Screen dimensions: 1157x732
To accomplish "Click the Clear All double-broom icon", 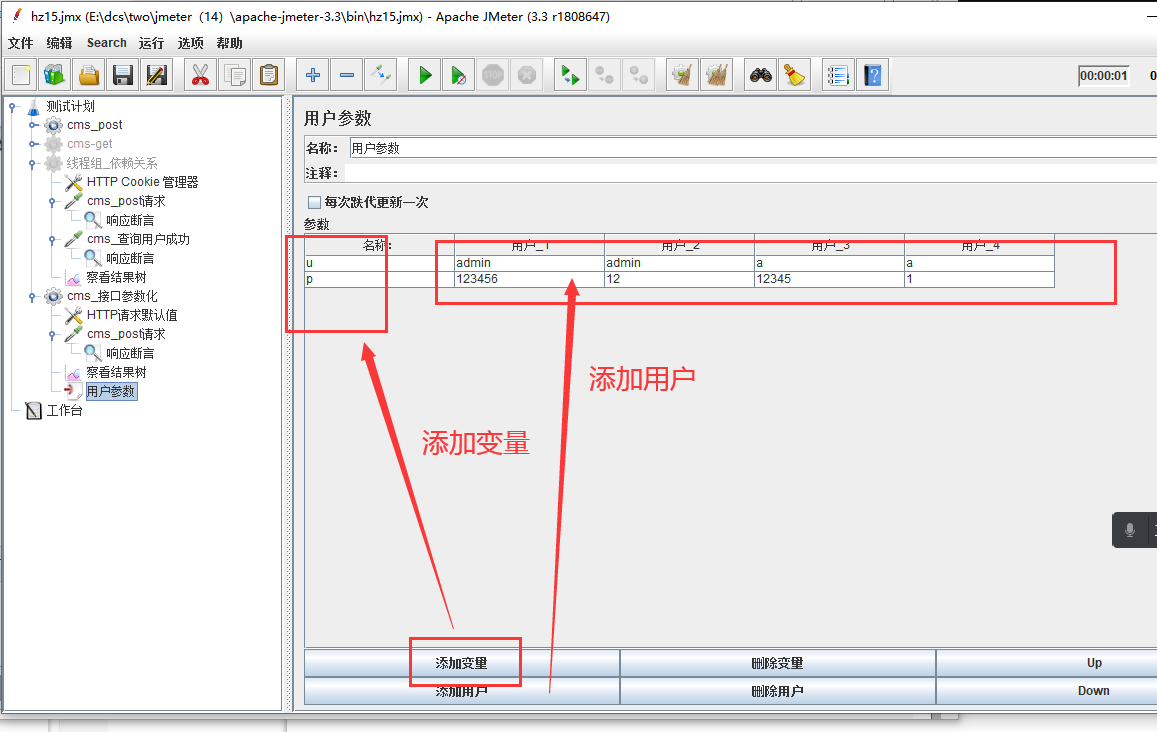I will coord(716,75).
